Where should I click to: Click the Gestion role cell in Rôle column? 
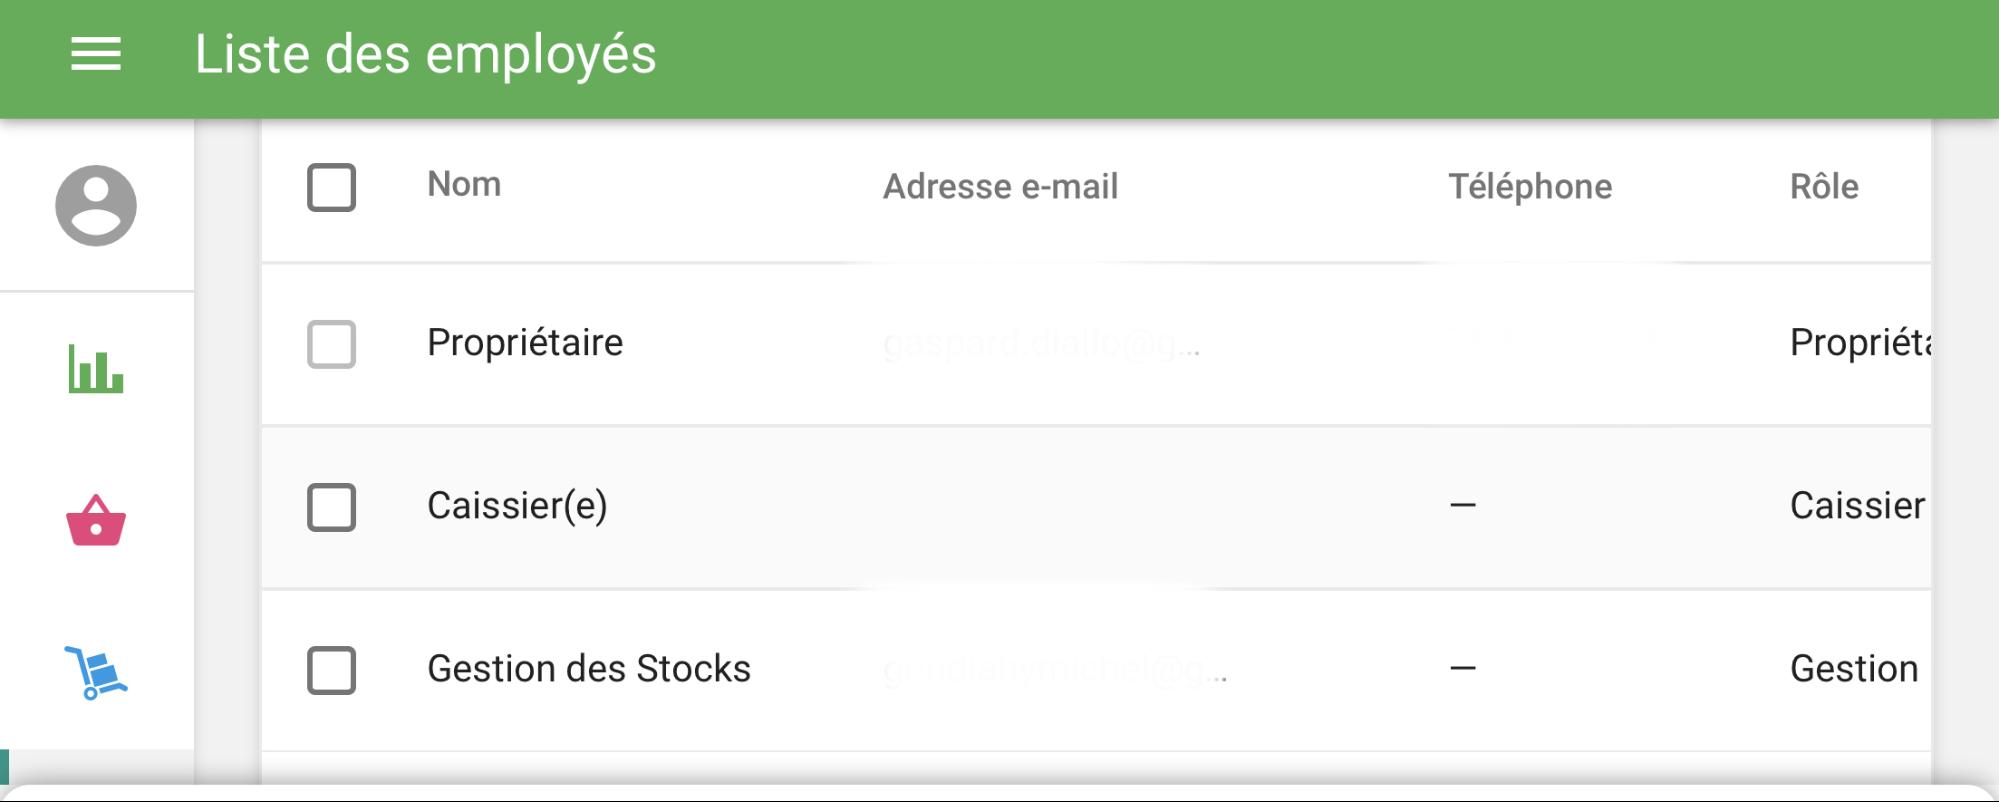(1854, 669)
